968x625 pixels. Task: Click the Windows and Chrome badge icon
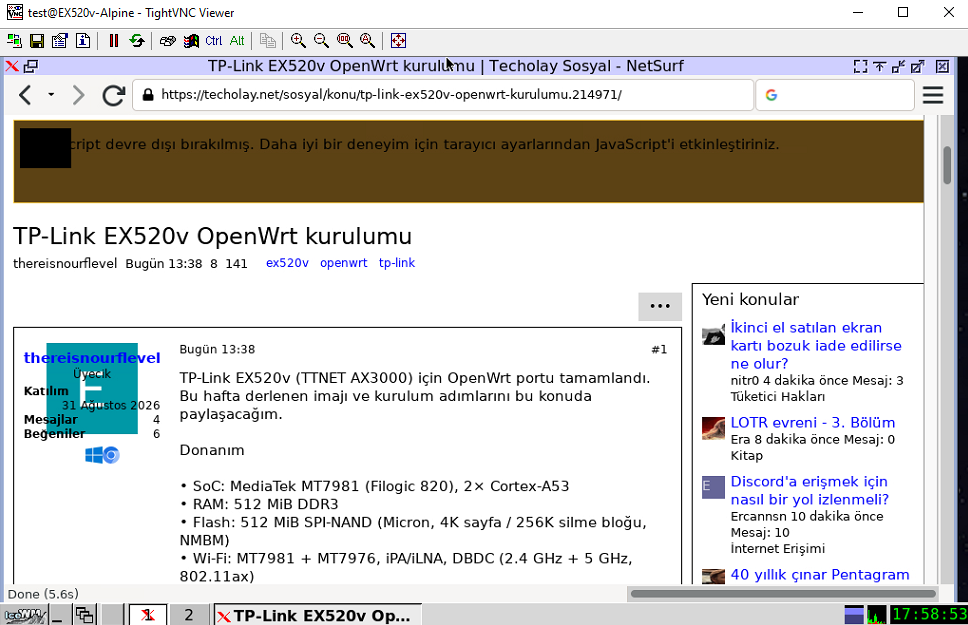(102, 455)
